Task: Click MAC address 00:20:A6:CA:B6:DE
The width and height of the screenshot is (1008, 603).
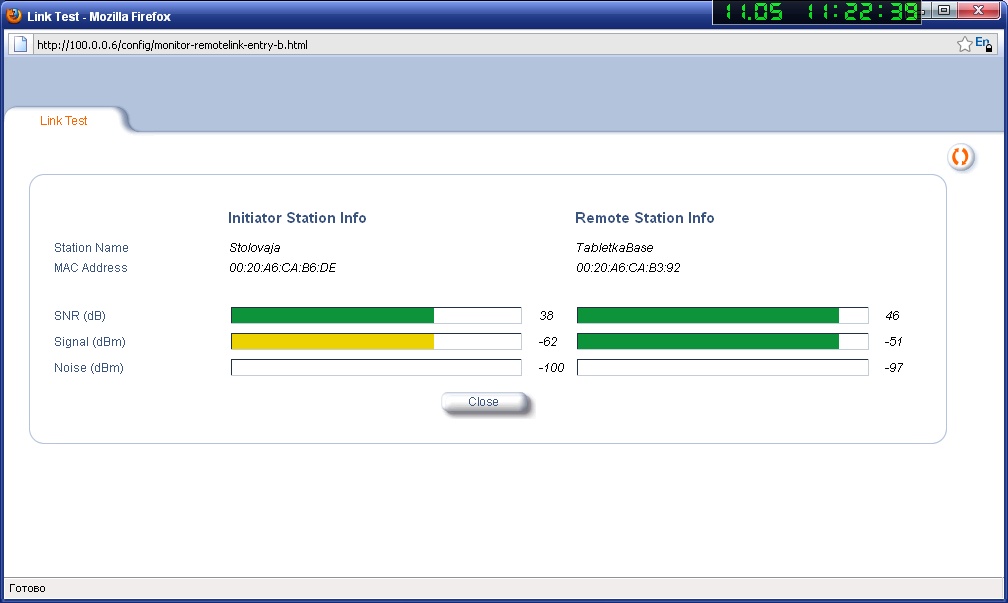Action: pos(282,267)
